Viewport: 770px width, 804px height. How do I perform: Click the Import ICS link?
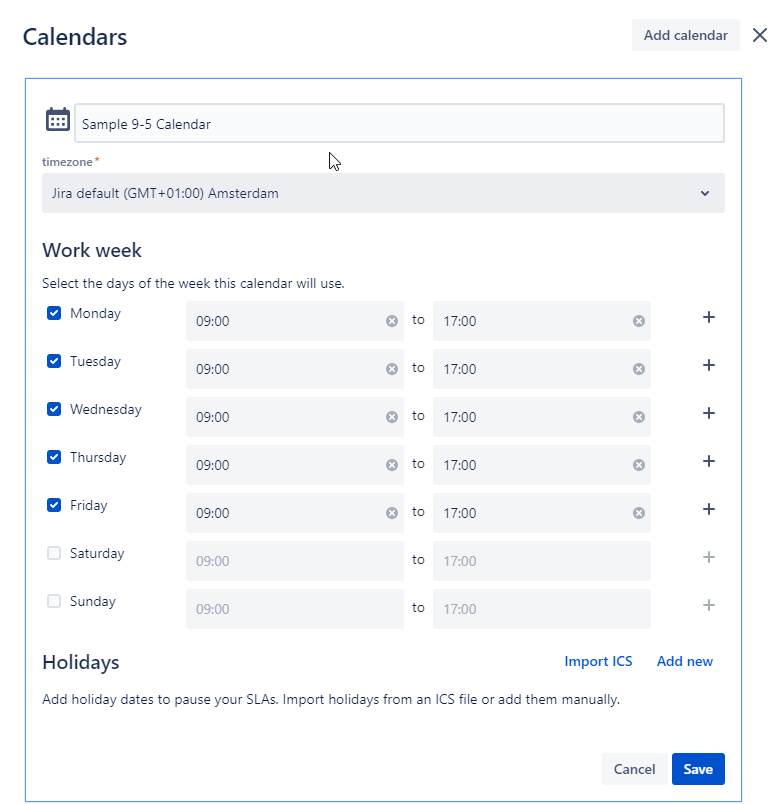tap(598, 661)
